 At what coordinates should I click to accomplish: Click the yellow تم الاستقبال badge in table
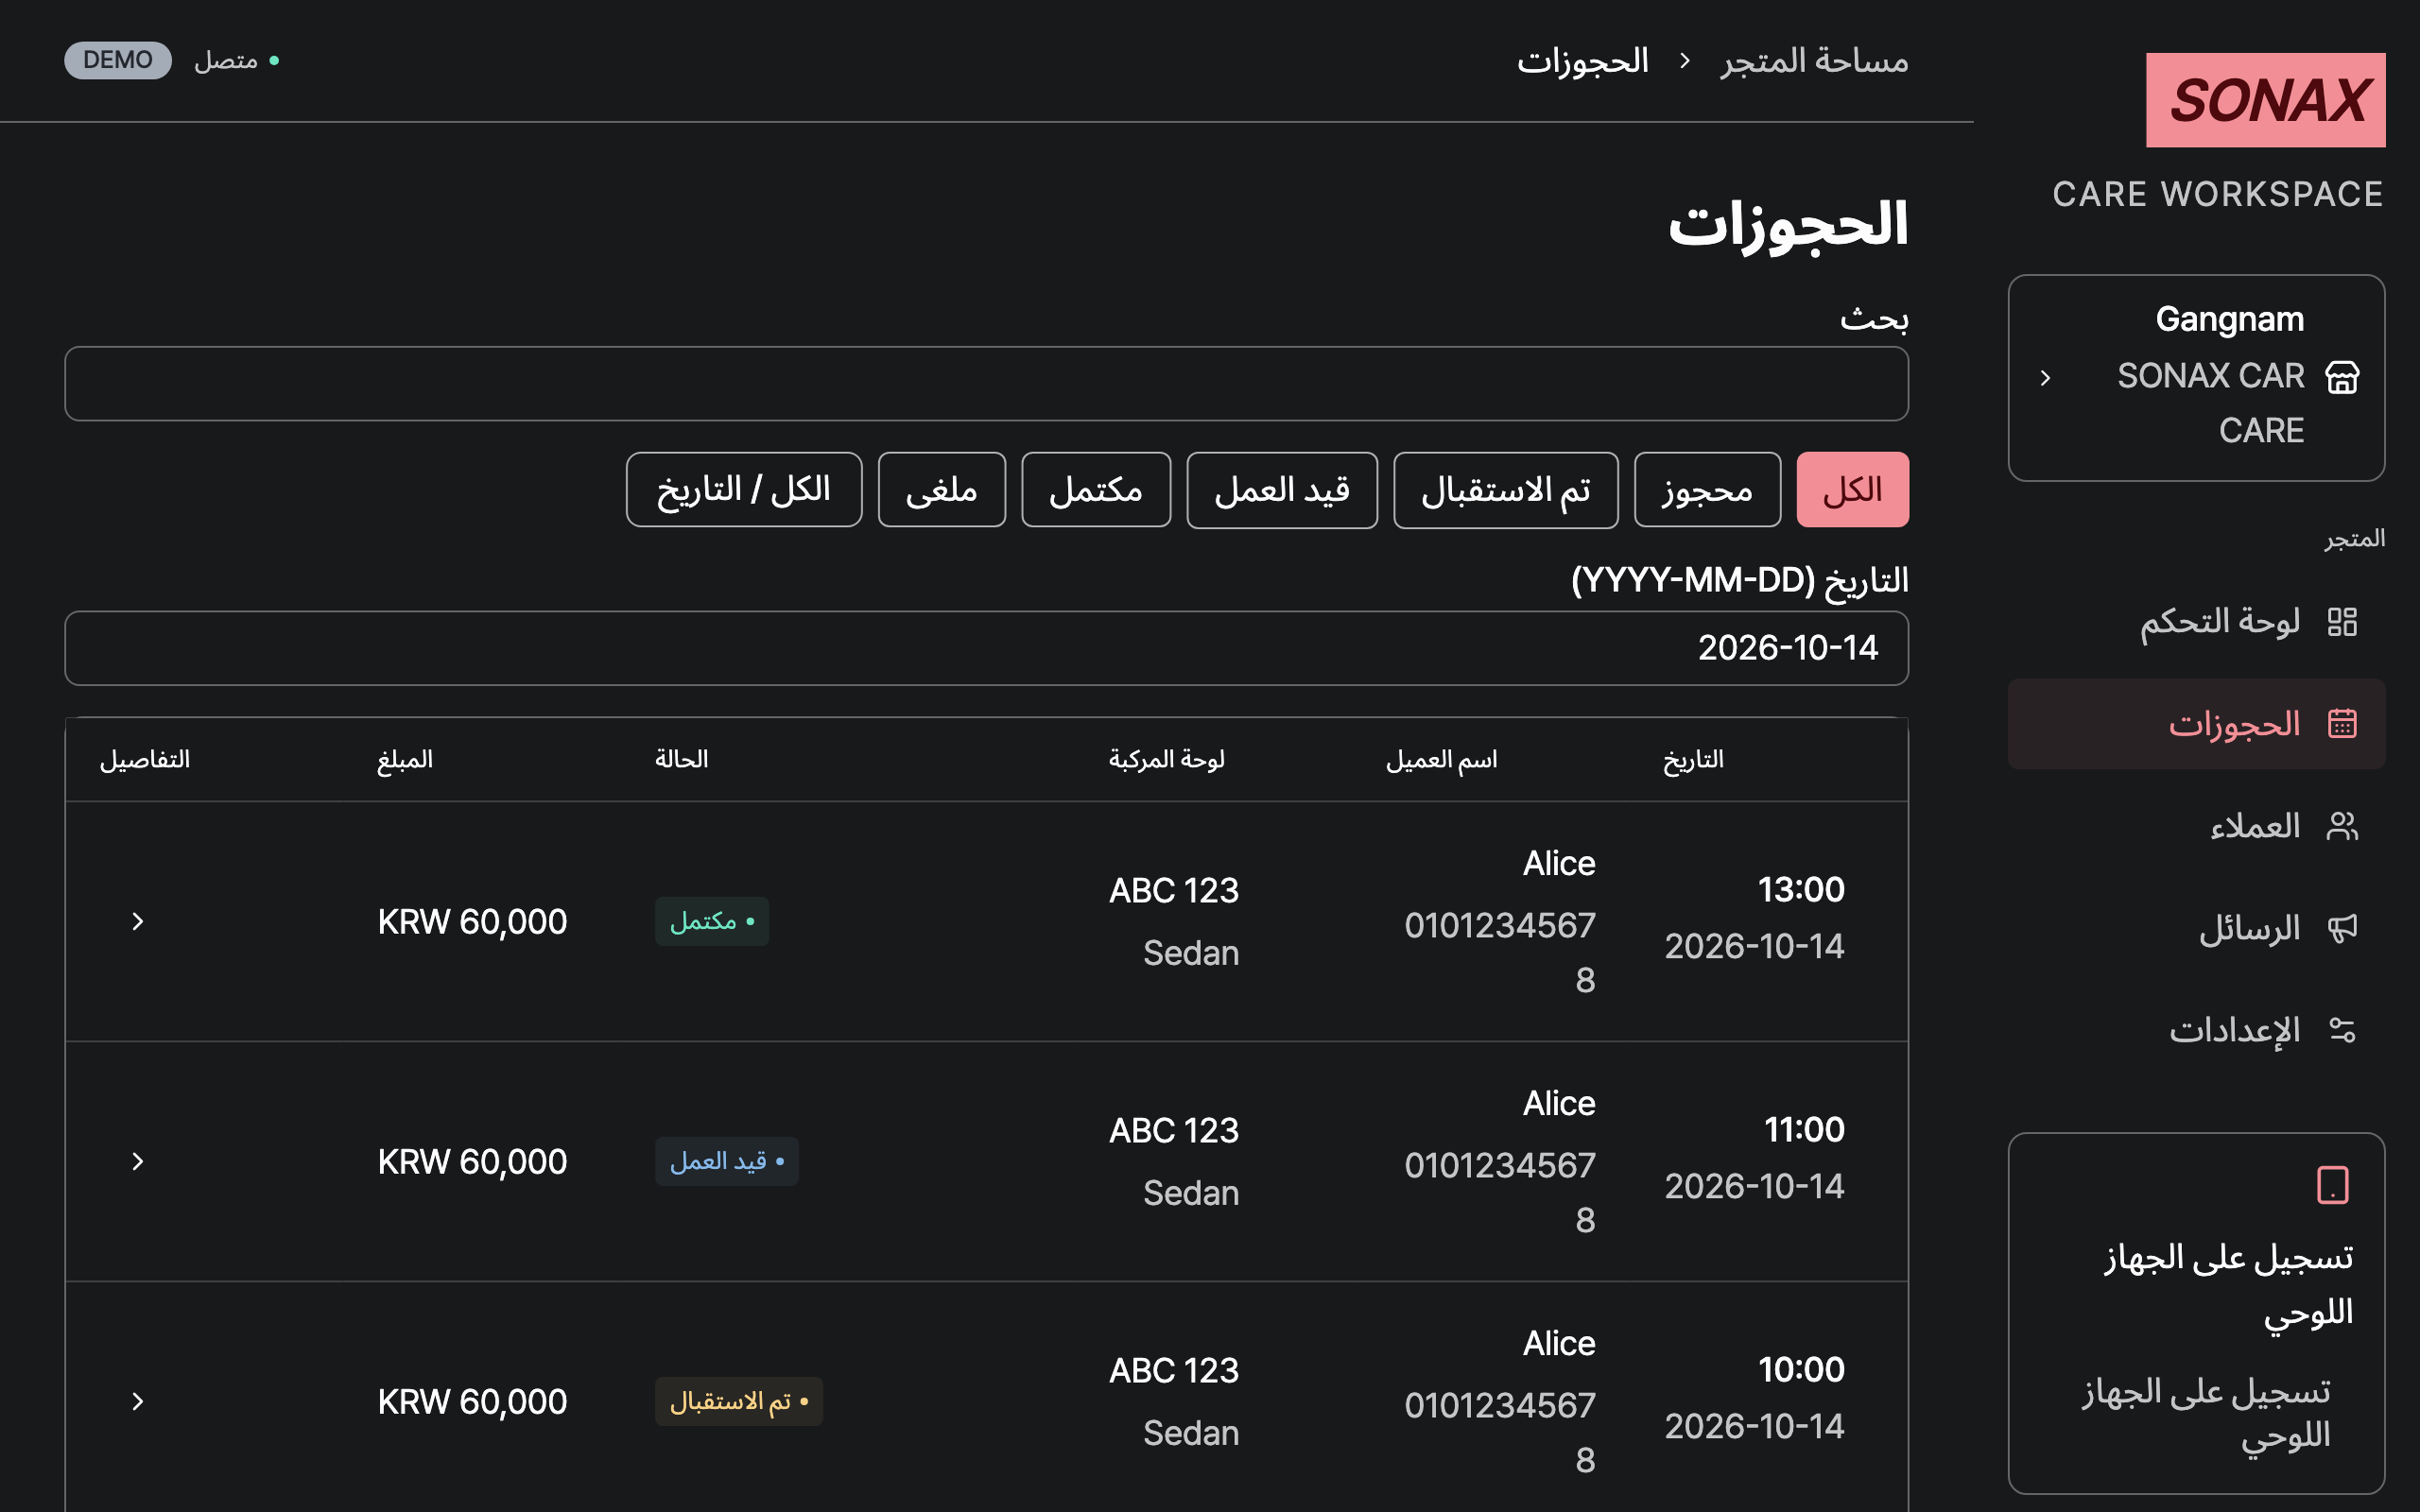[x=739, y=1401]
